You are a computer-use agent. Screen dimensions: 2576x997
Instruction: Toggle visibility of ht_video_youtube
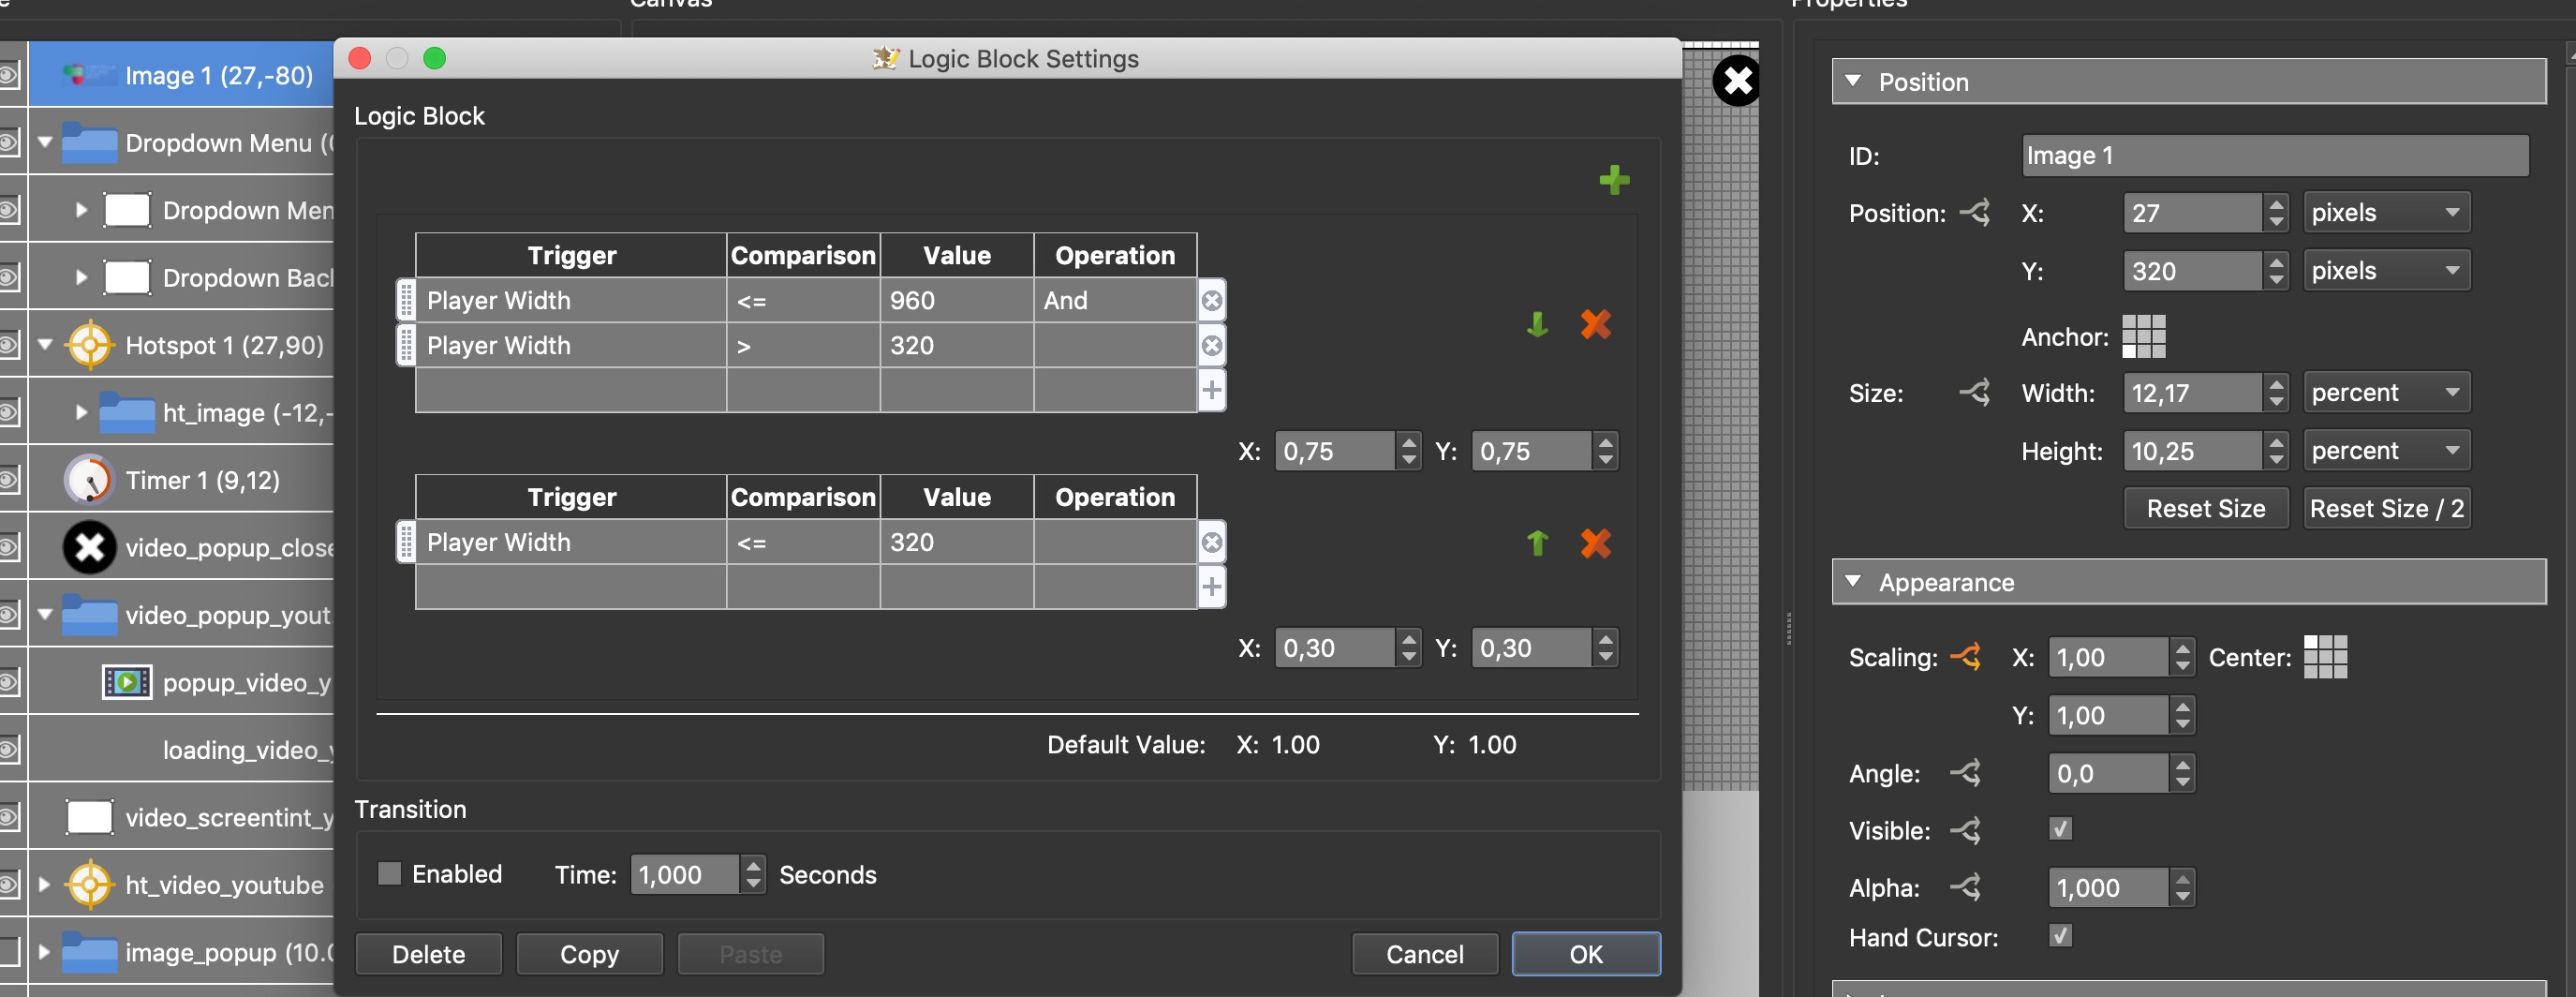pyautogui.click(x=9, y=884)
